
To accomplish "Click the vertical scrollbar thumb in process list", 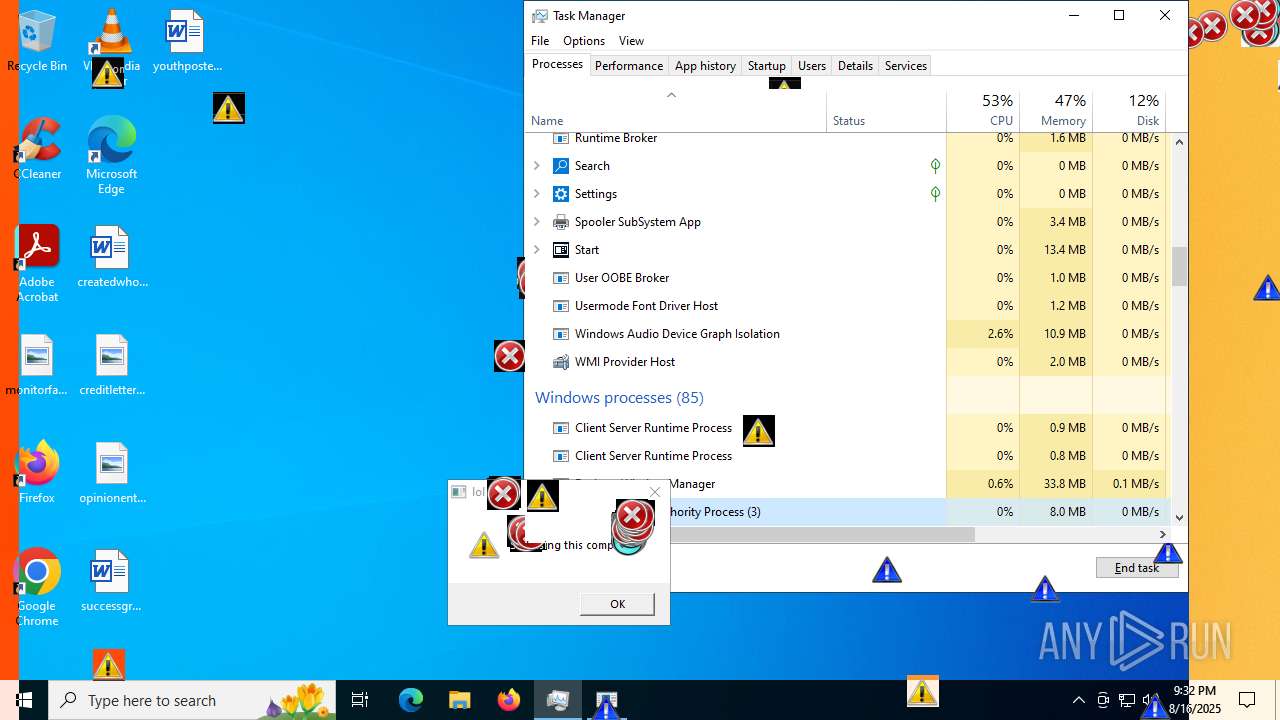I will 1179,266.
